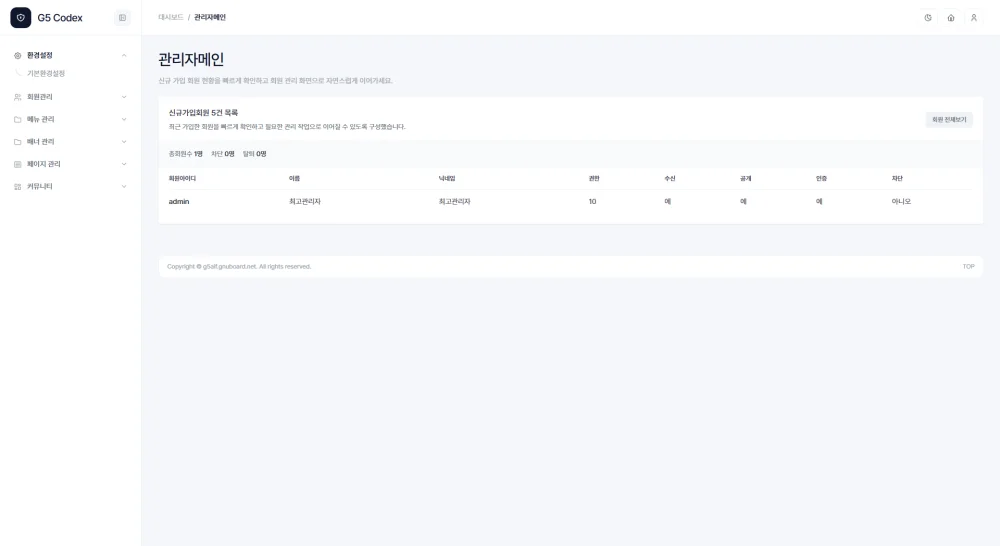Click the 신규가입회원 5건 목록 heading
The image size is (1000, 546).
pos(203,113)
